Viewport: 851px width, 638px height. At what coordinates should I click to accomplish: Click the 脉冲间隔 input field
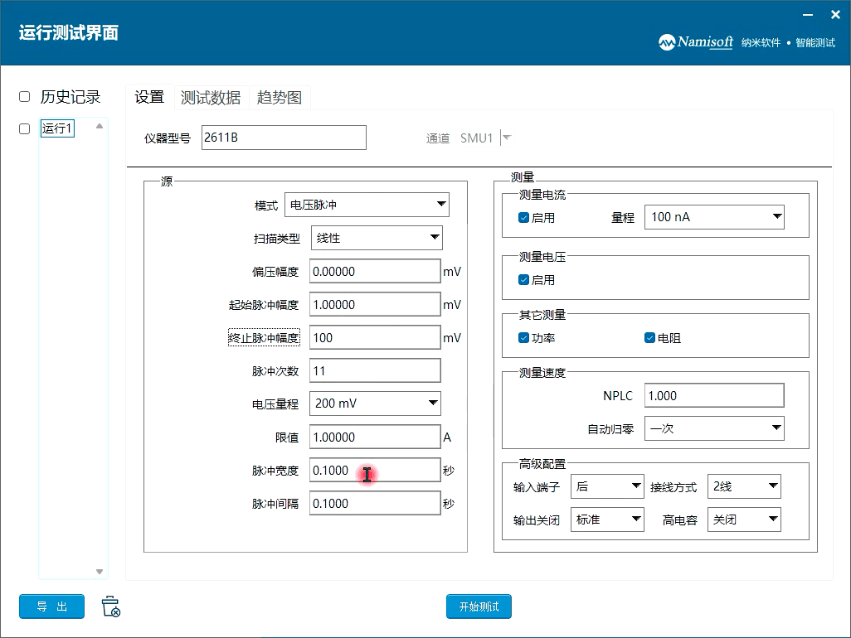point(375,503)
